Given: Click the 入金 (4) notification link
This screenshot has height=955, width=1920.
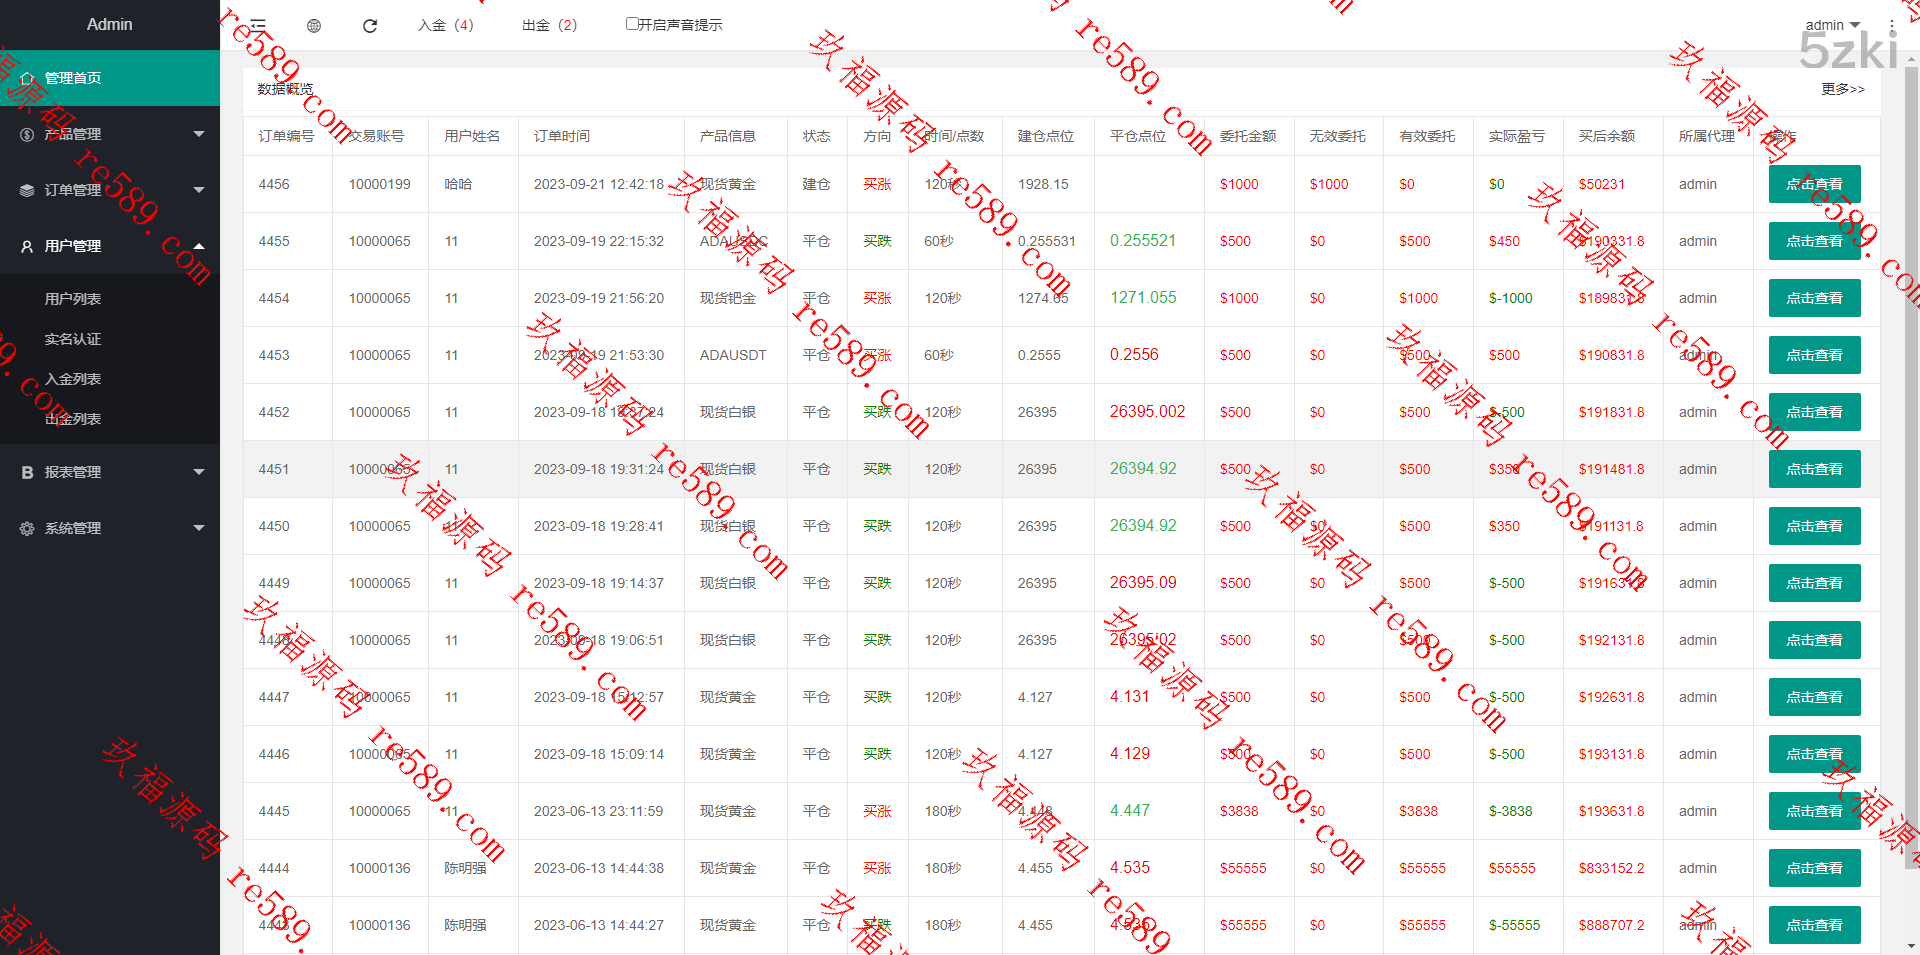Looking at the screenshot, I should [445, 25].
